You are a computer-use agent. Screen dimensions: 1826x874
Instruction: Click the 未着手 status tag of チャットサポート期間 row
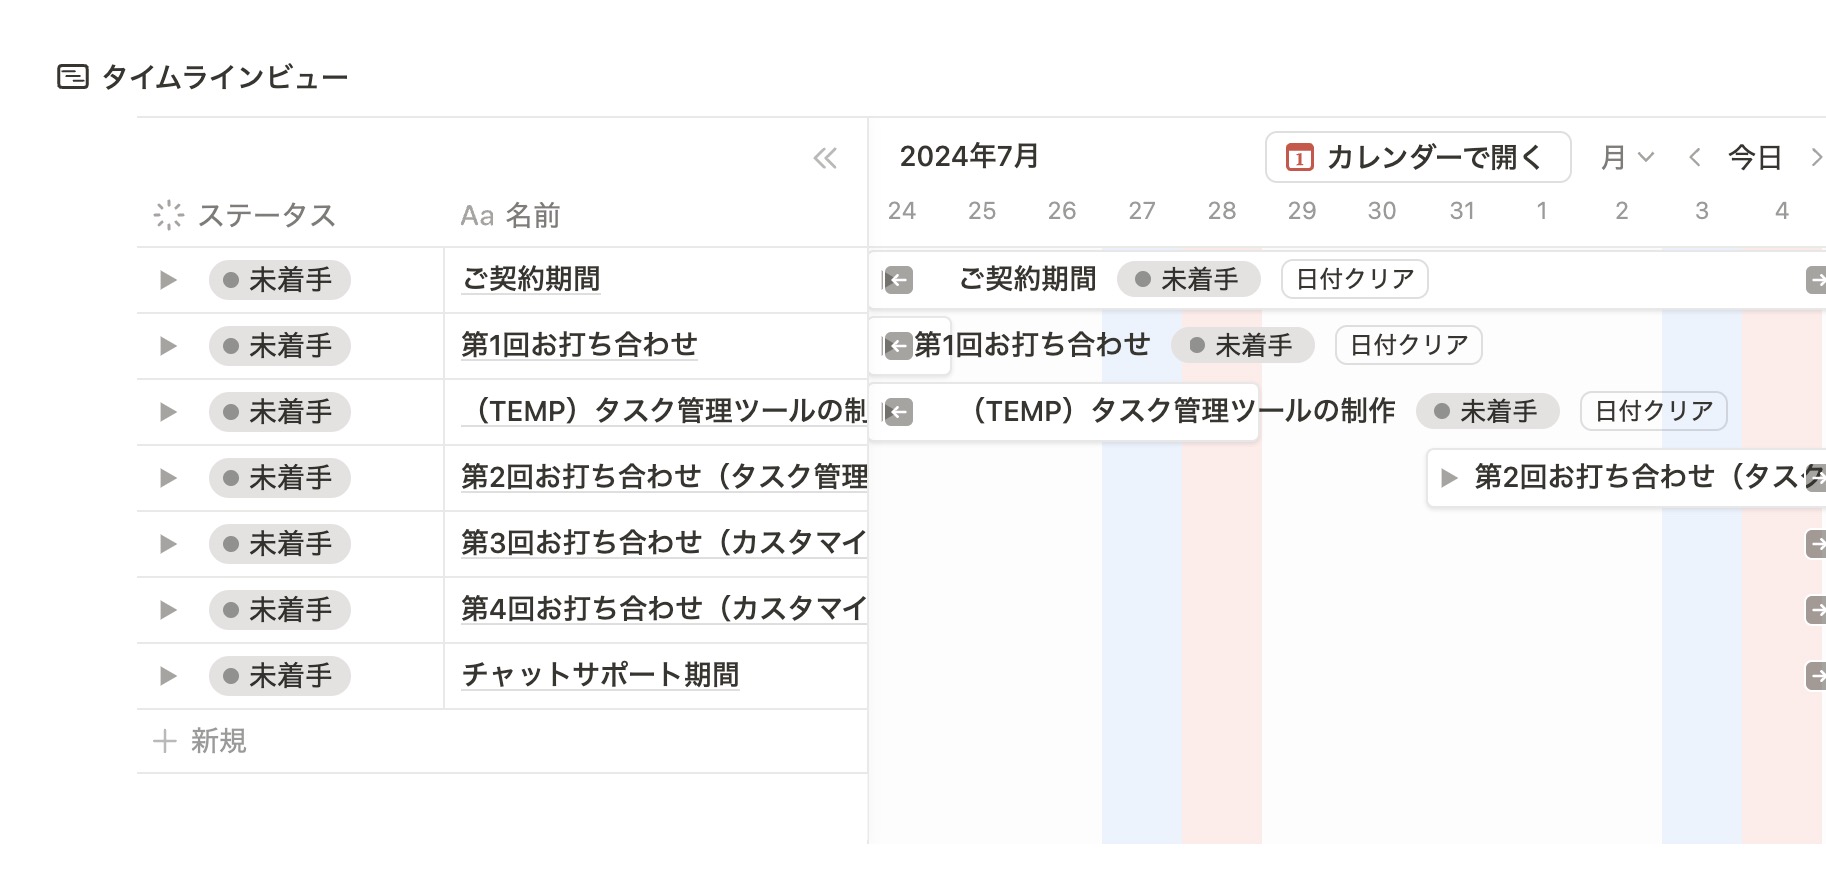coord(280,676)
